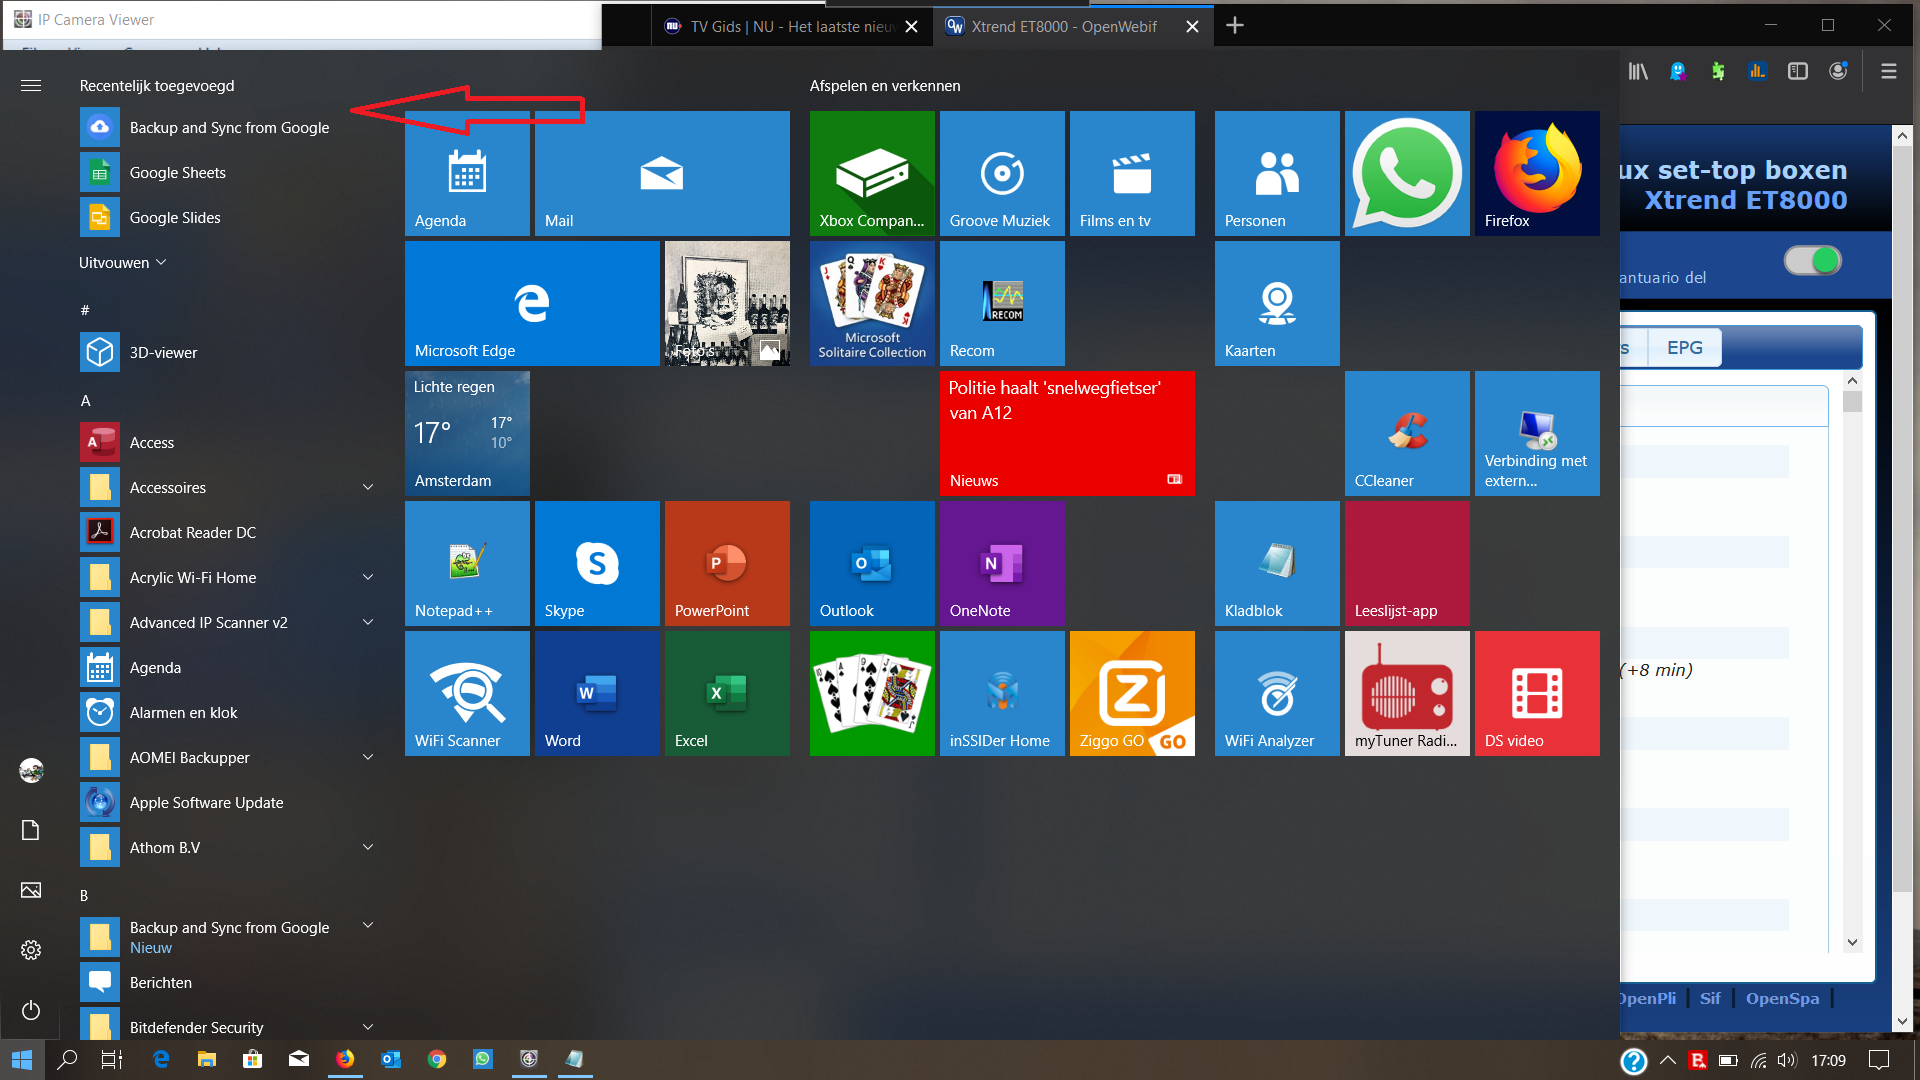
Task: Open the Leeslijst-app tile
Action: (x=1407, y=563)
